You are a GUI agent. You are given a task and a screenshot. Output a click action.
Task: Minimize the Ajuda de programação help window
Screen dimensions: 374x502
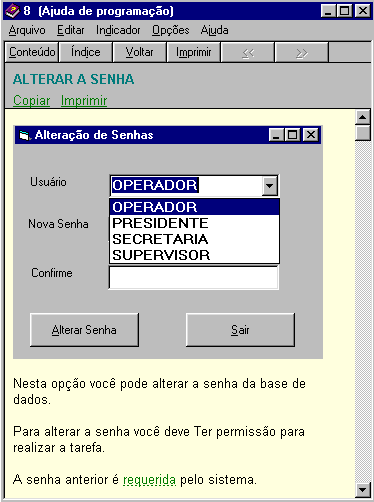328,11
